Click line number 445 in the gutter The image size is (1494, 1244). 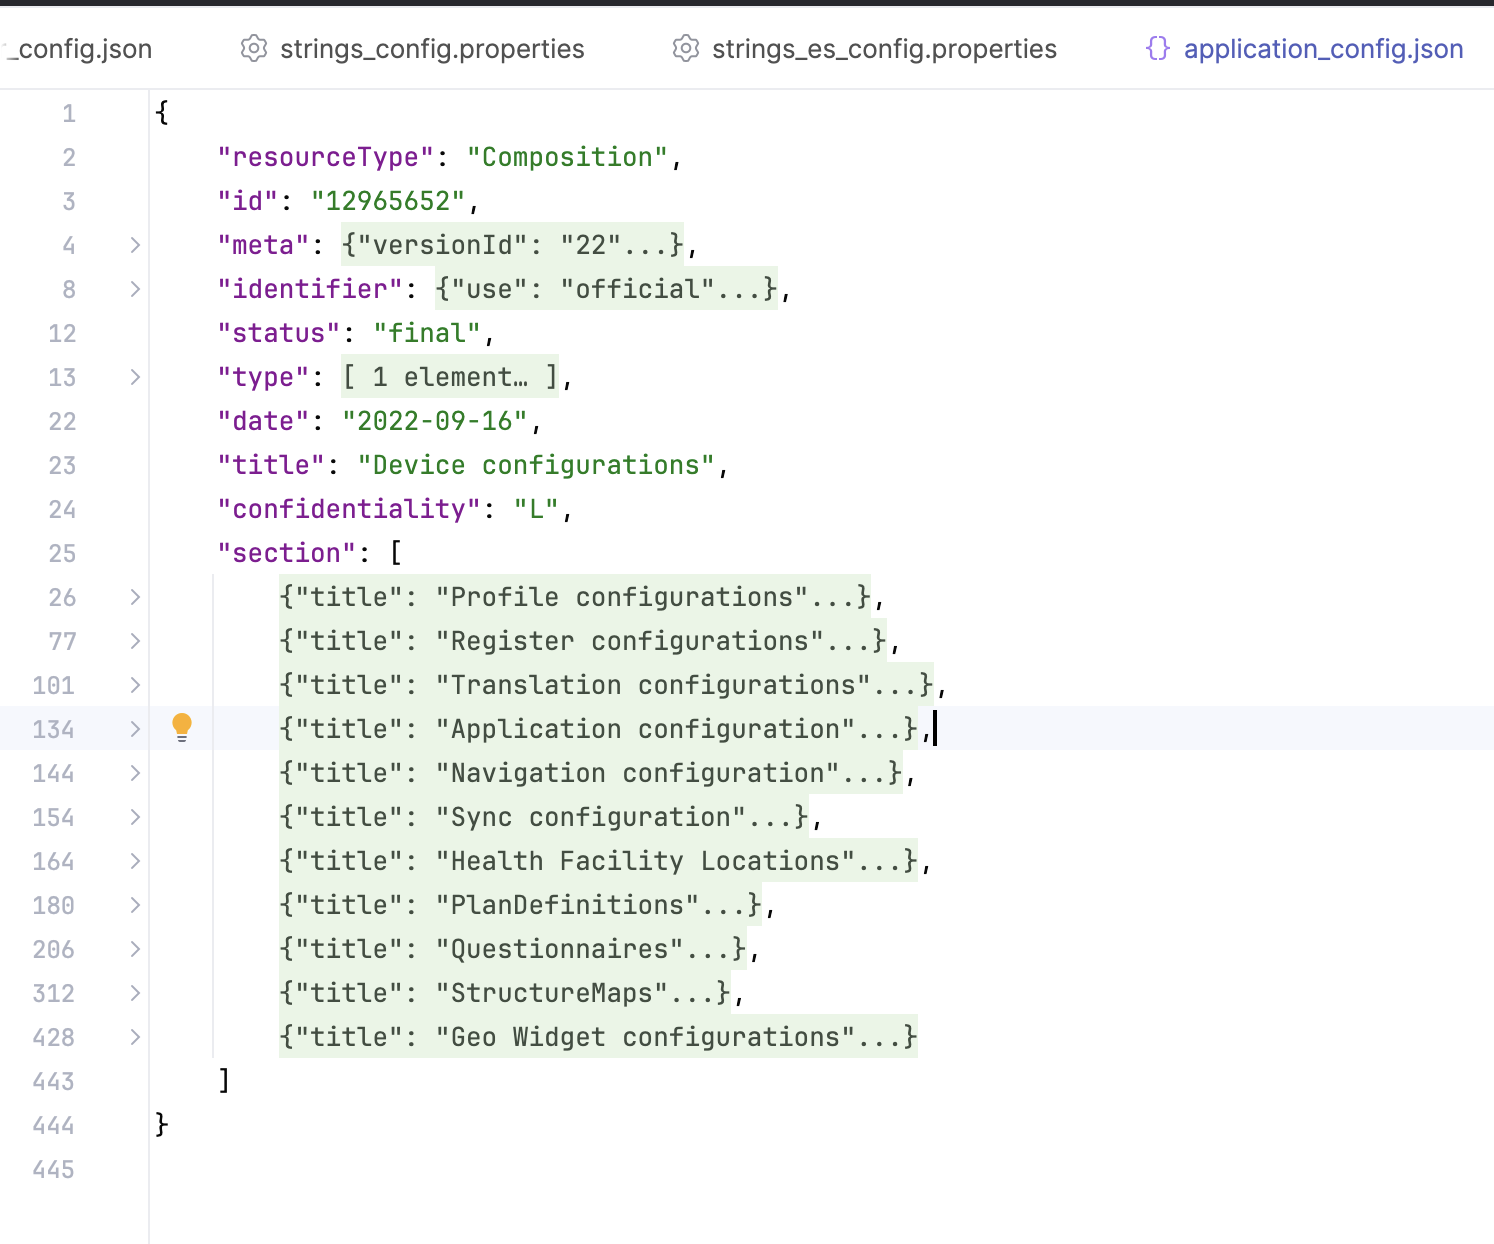point(54,1169)
